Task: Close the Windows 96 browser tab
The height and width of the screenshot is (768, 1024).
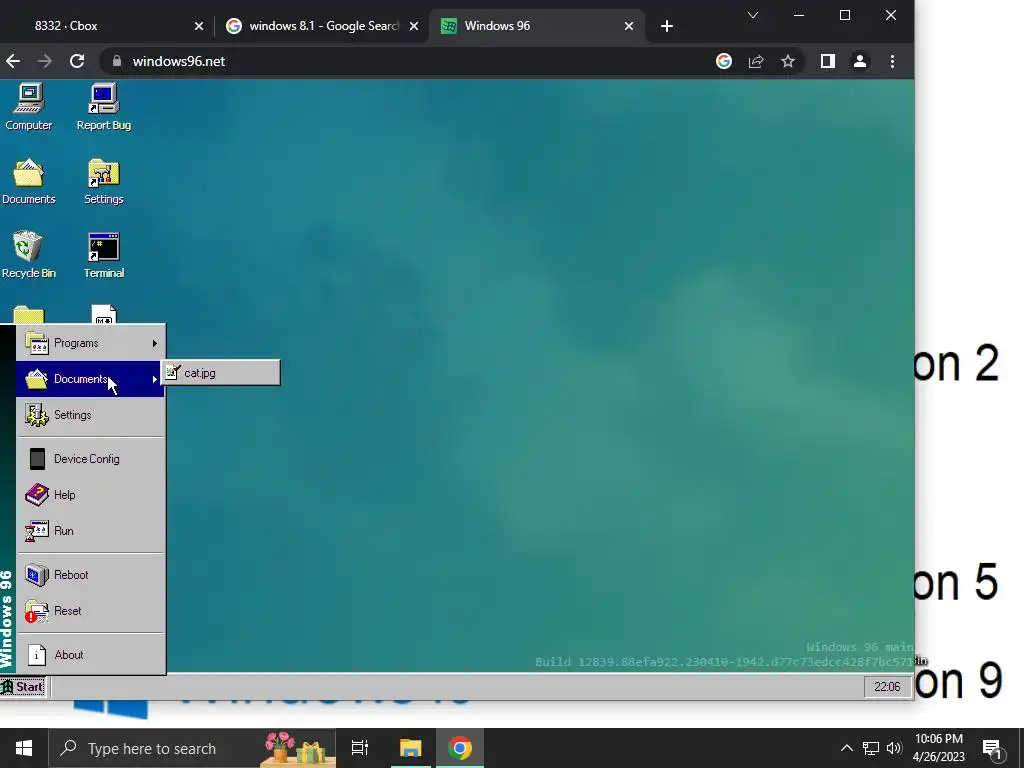Action: click(x=629, y=26)
